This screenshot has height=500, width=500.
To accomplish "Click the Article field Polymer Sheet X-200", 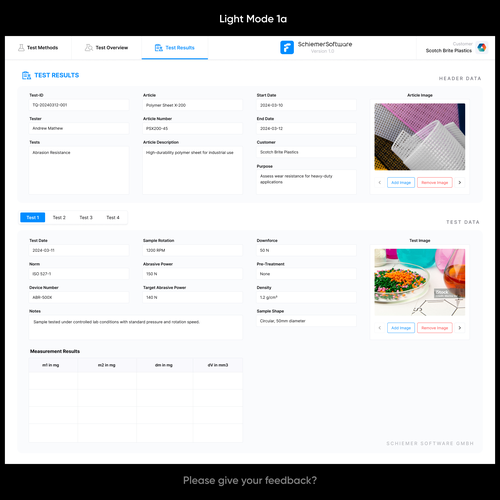I will pos(192,105).
